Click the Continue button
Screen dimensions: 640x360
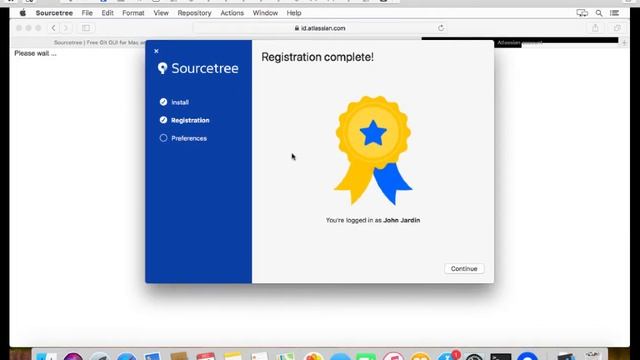click(x=464, y=269)
